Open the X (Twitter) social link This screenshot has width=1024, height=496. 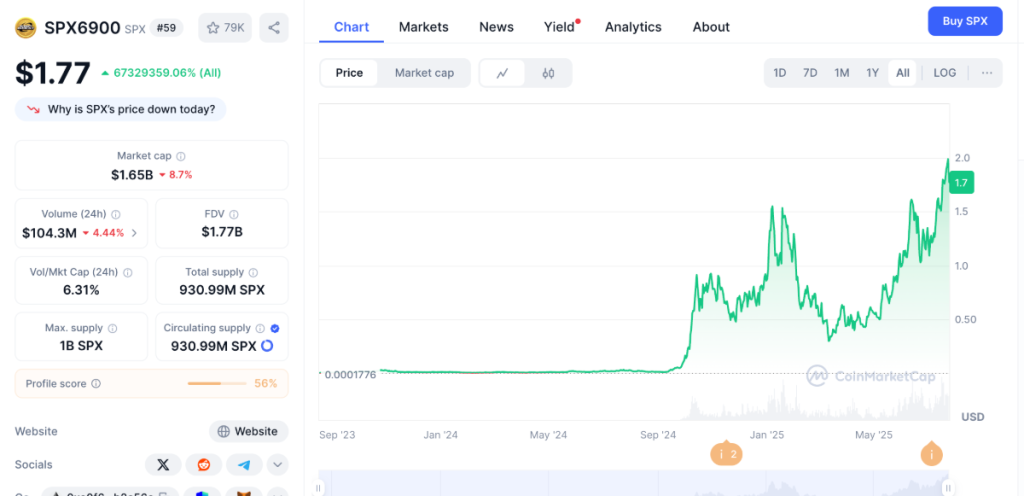(x=163, y=465)
